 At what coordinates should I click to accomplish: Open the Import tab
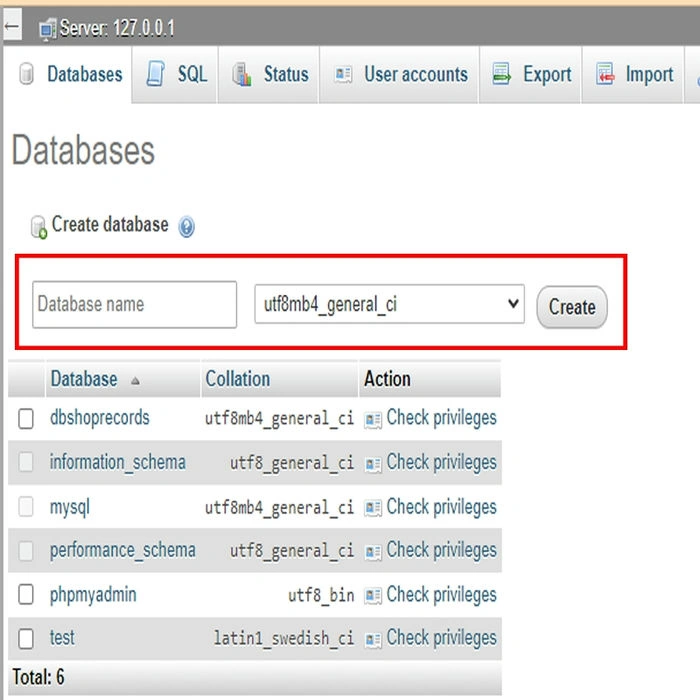633,75
